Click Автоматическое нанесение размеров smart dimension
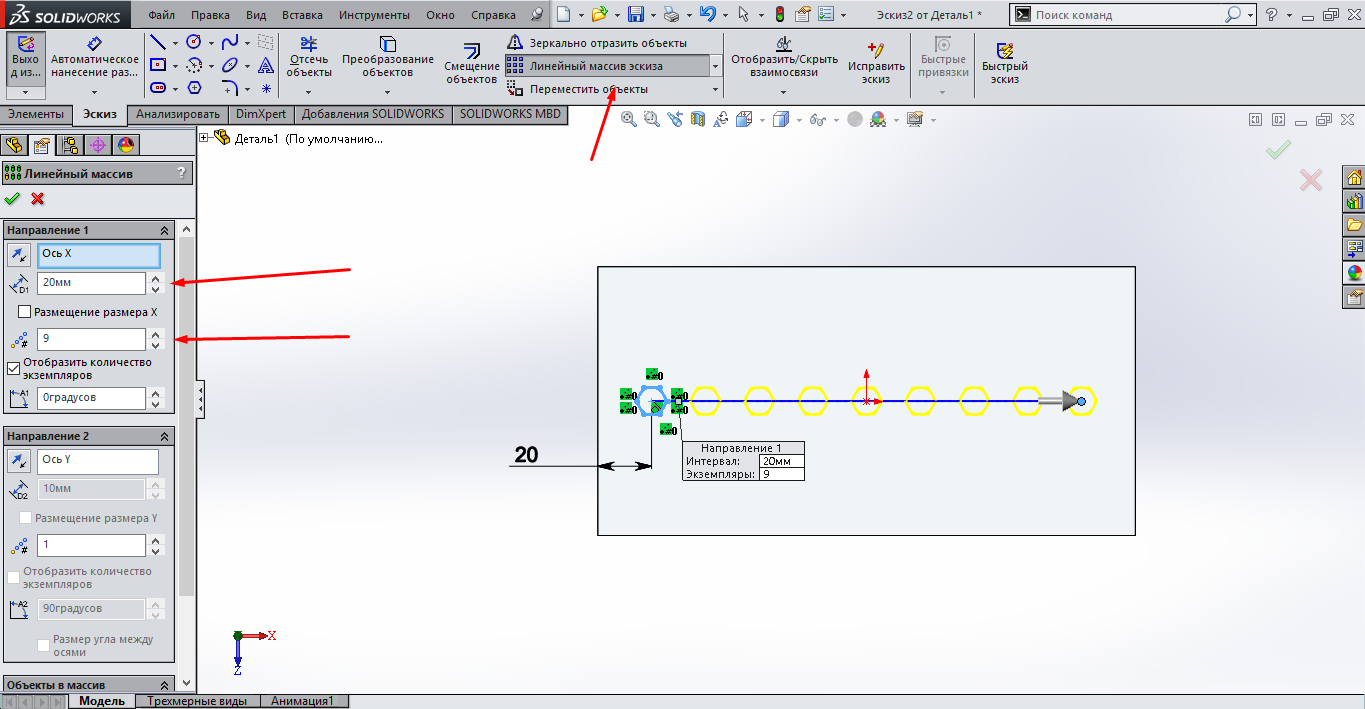 click(95, 57)
